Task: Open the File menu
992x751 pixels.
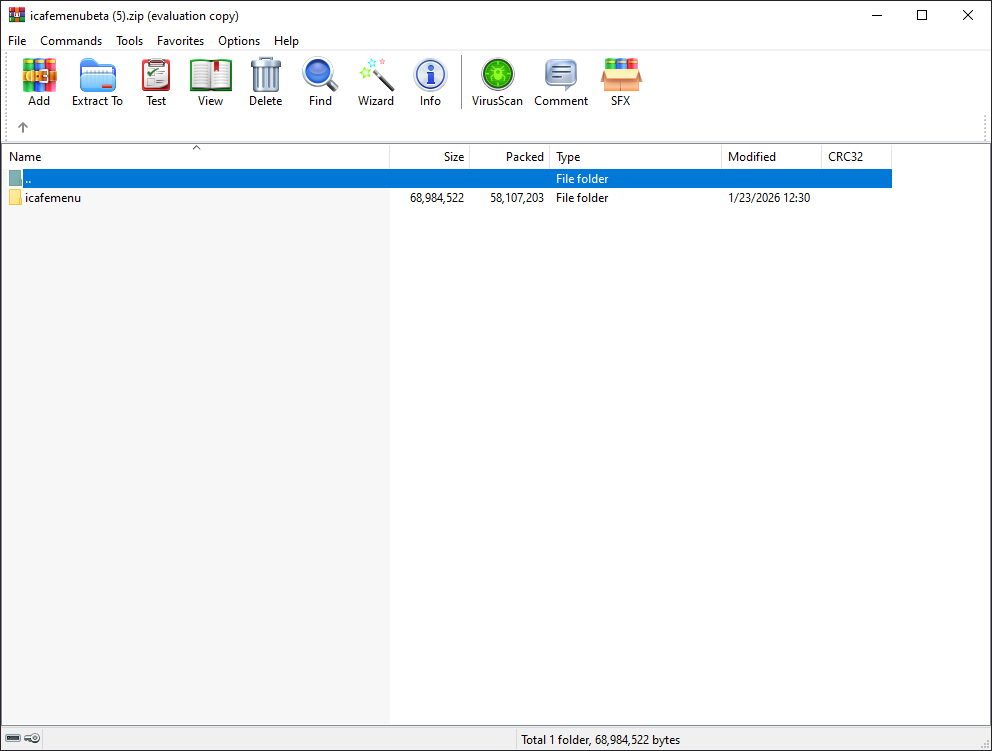Action: pos(17,41)
